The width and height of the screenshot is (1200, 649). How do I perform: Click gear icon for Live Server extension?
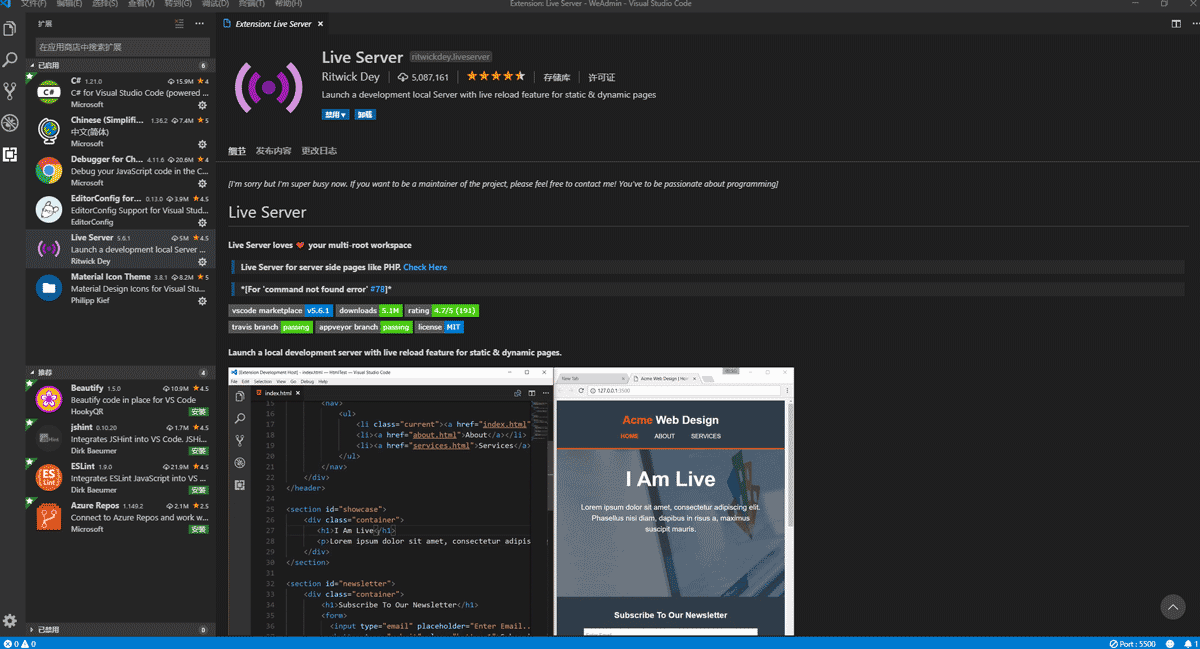[x=202, y=262]
